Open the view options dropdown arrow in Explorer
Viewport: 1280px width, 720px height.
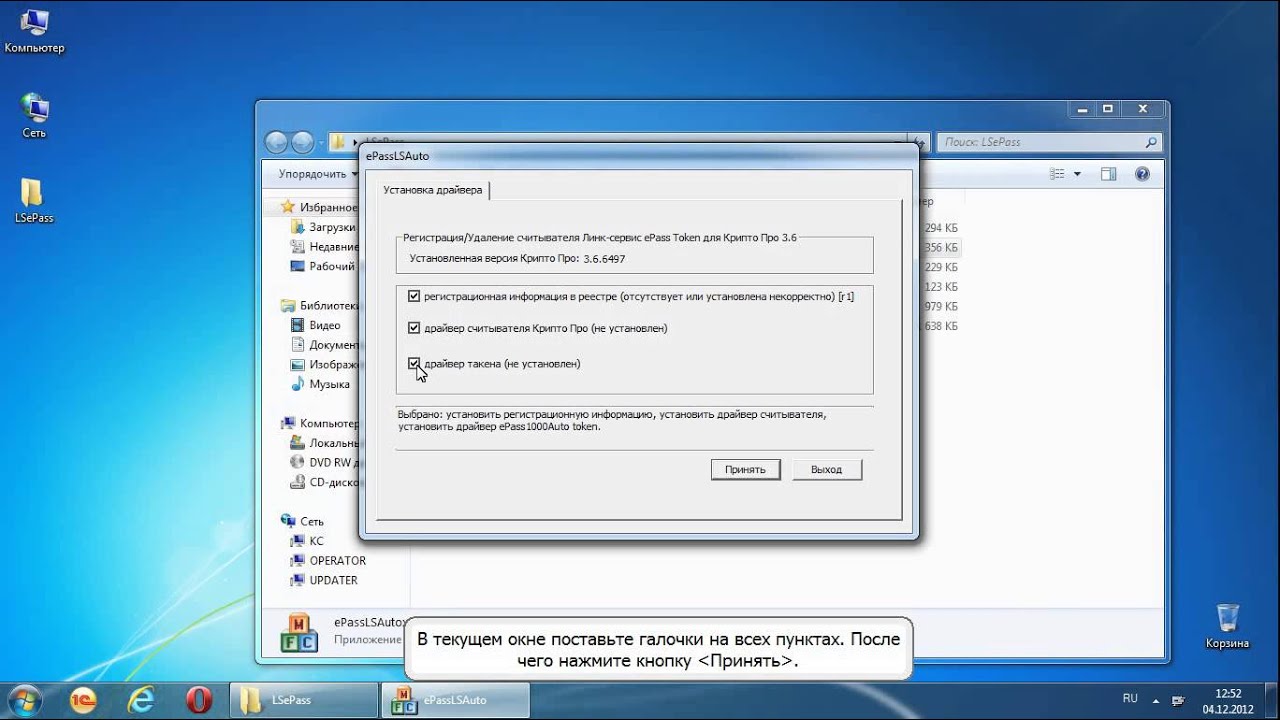[1077, 174]
